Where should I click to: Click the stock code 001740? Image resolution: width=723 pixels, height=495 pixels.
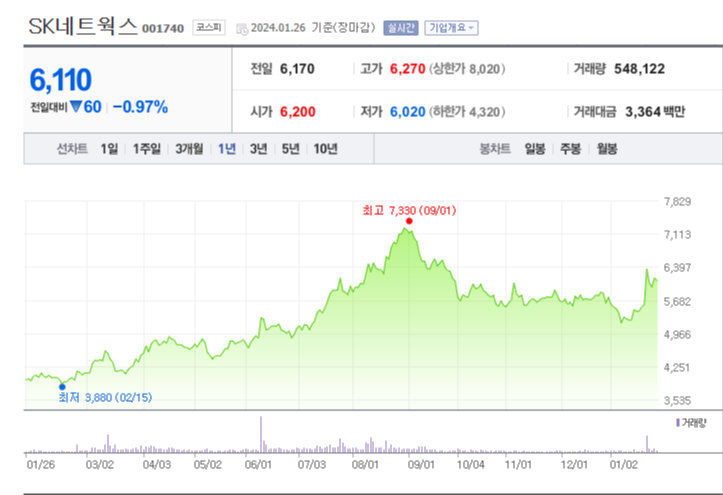pyautogui.click(x=163, y=29)
